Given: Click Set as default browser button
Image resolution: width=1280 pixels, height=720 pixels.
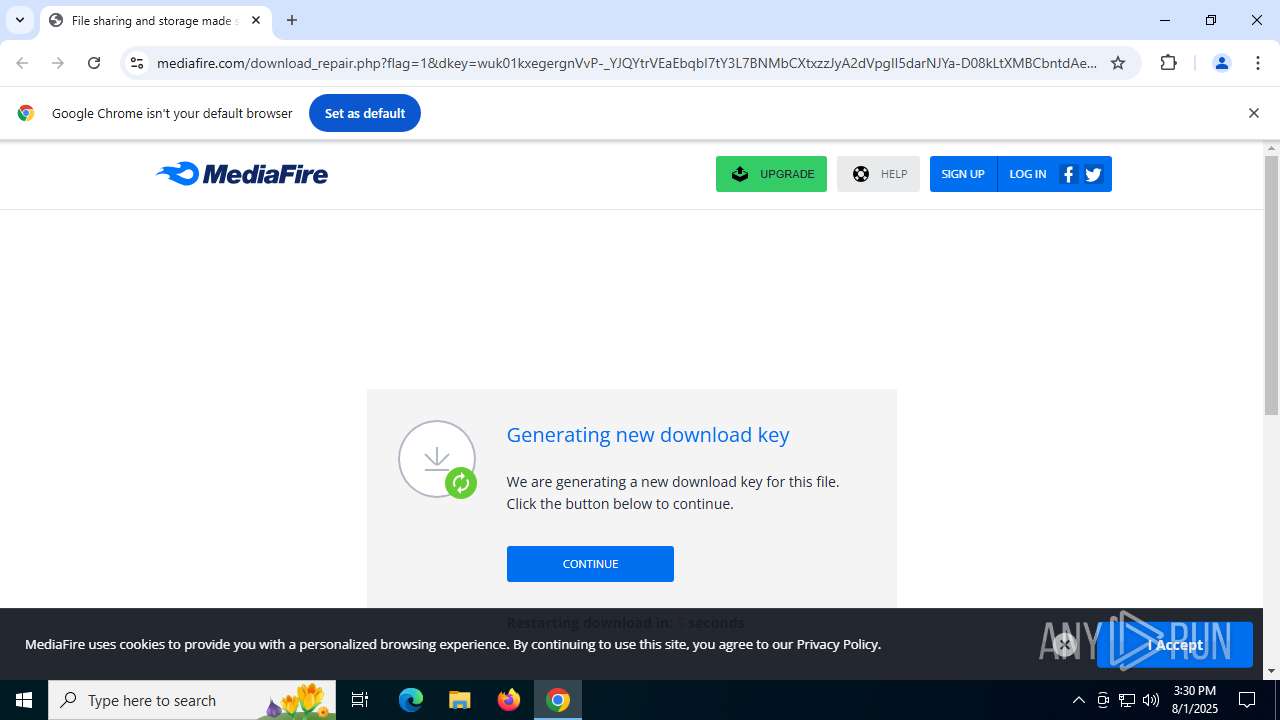Looking at the screenshot, I should click(x=365, y=113).
